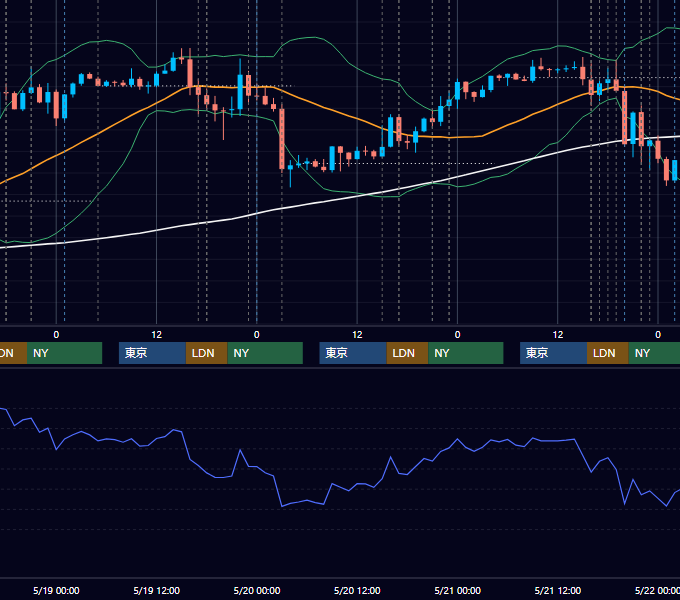Click the 5/21 12:00 date label
680x600 pixels.
pyautogui.click(x=558, y=590)
